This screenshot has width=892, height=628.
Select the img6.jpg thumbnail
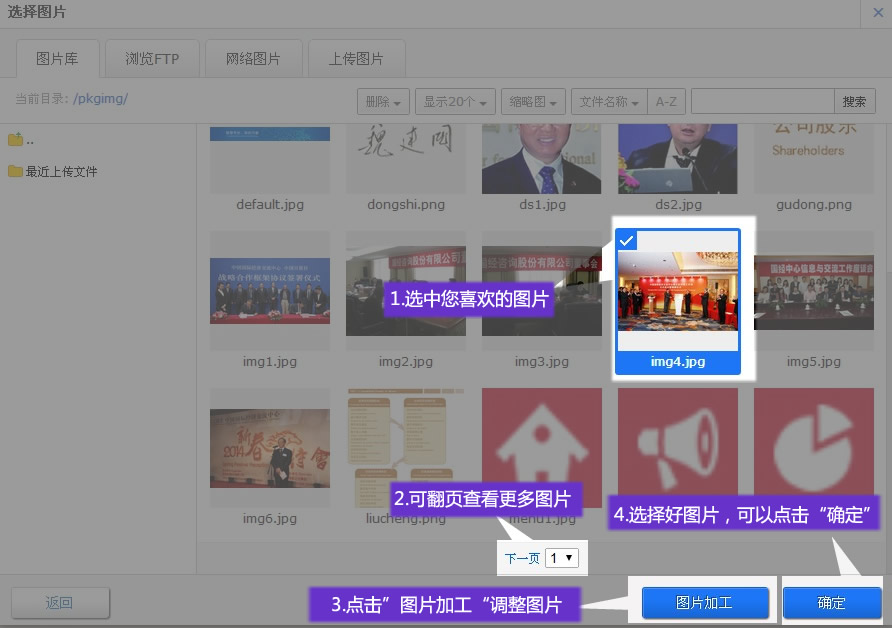click(x=270, y=448)
